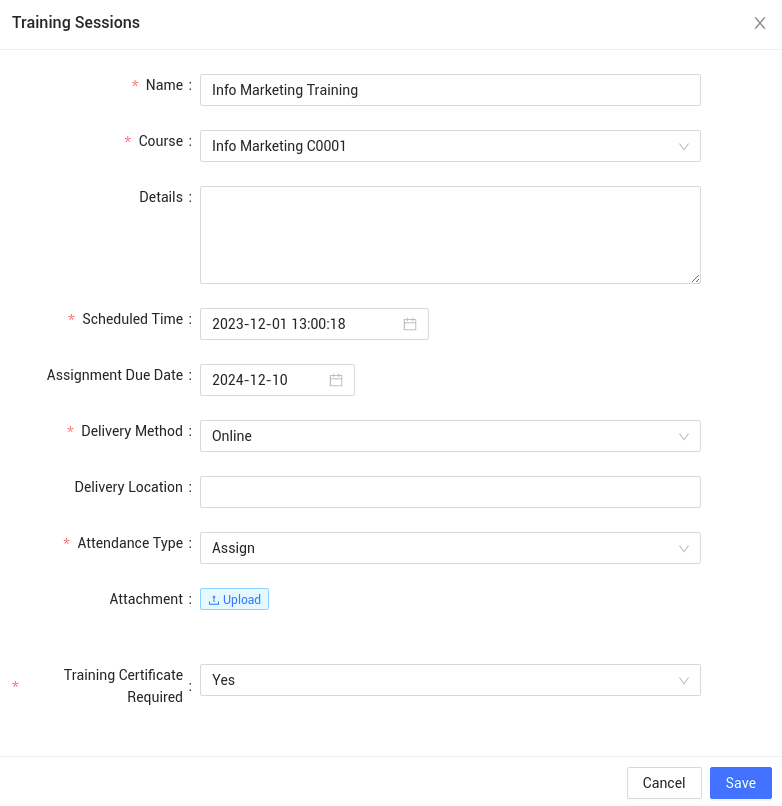Click the Name input field
782x806 pixels.
pos(450,90)
